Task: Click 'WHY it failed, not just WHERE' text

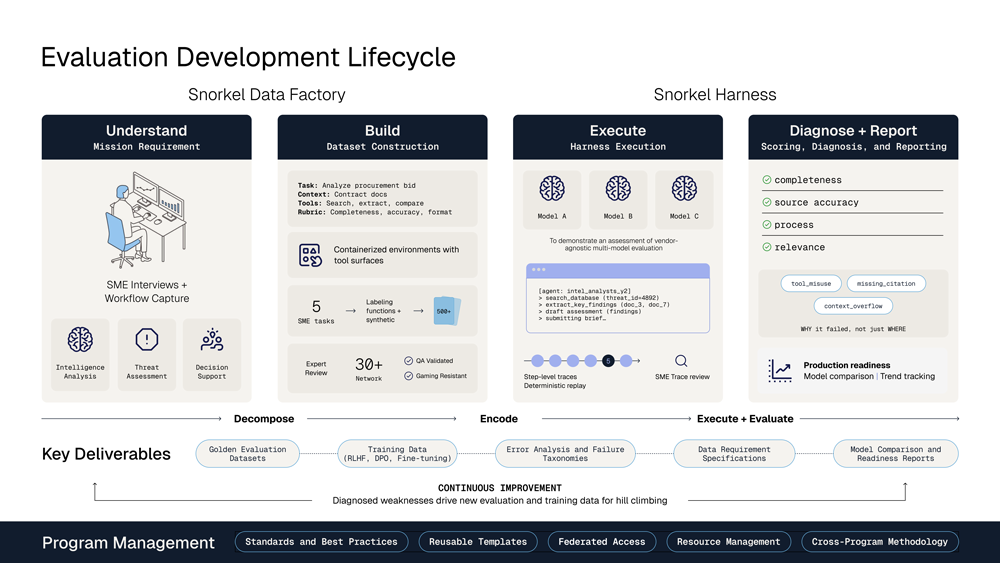Action: [853, 329]
